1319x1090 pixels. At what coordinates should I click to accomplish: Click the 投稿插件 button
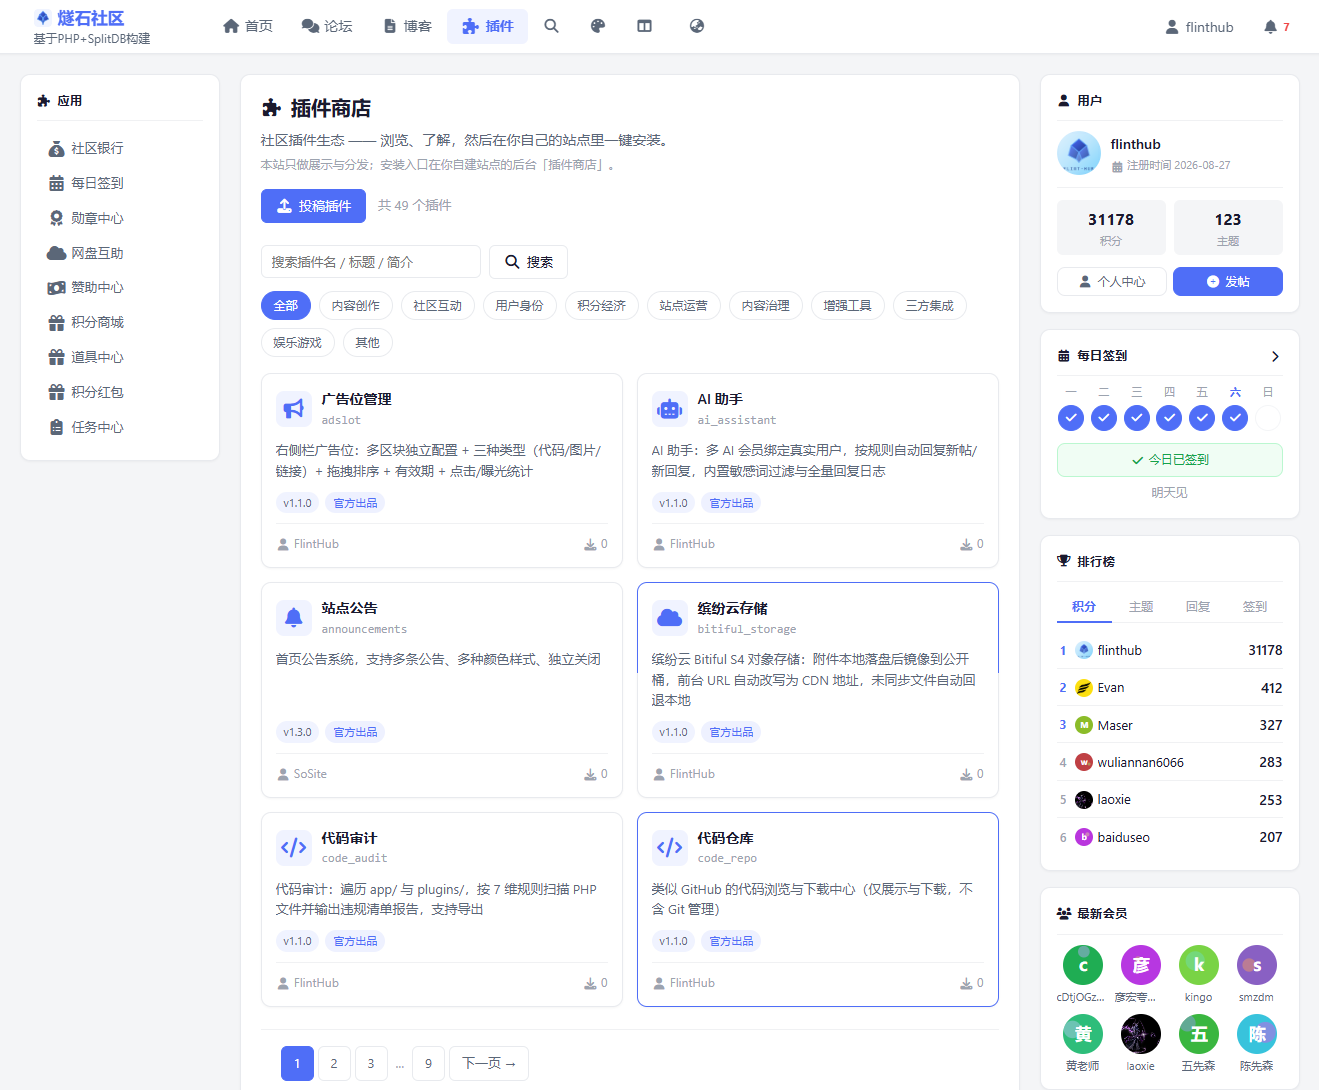pyautogui.click(x=314, y=206)
